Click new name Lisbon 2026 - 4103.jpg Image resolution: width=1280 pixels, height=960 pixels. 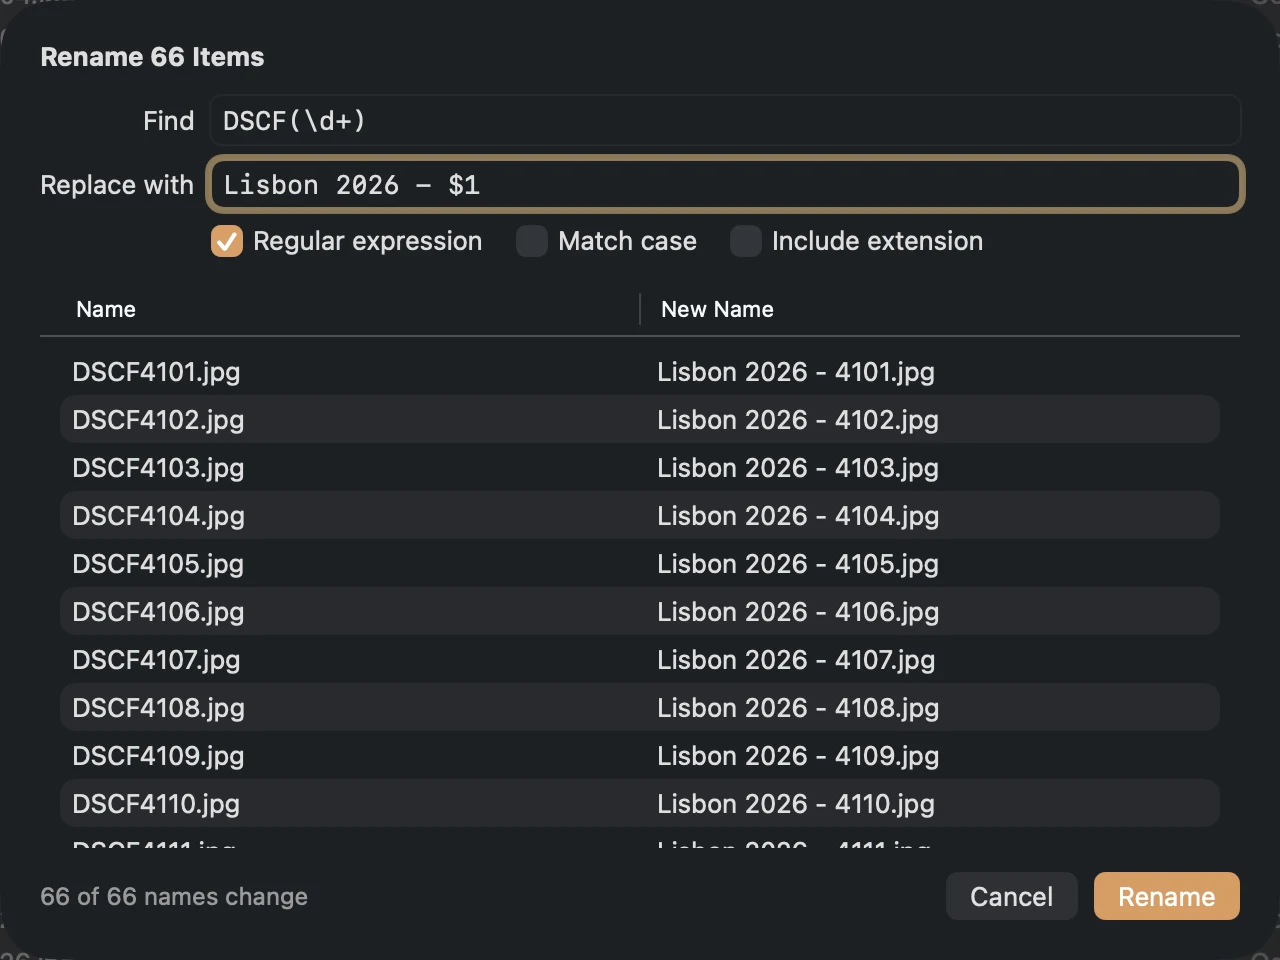(798, 468)
